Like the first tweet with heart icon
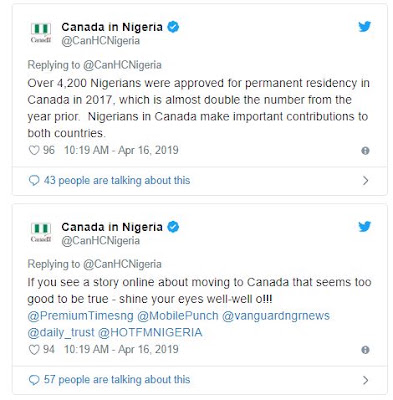 34,150
